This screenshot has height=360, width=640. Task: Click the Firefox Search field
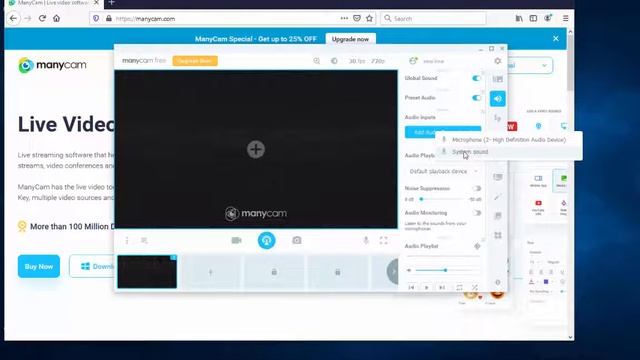click(433, 18)
